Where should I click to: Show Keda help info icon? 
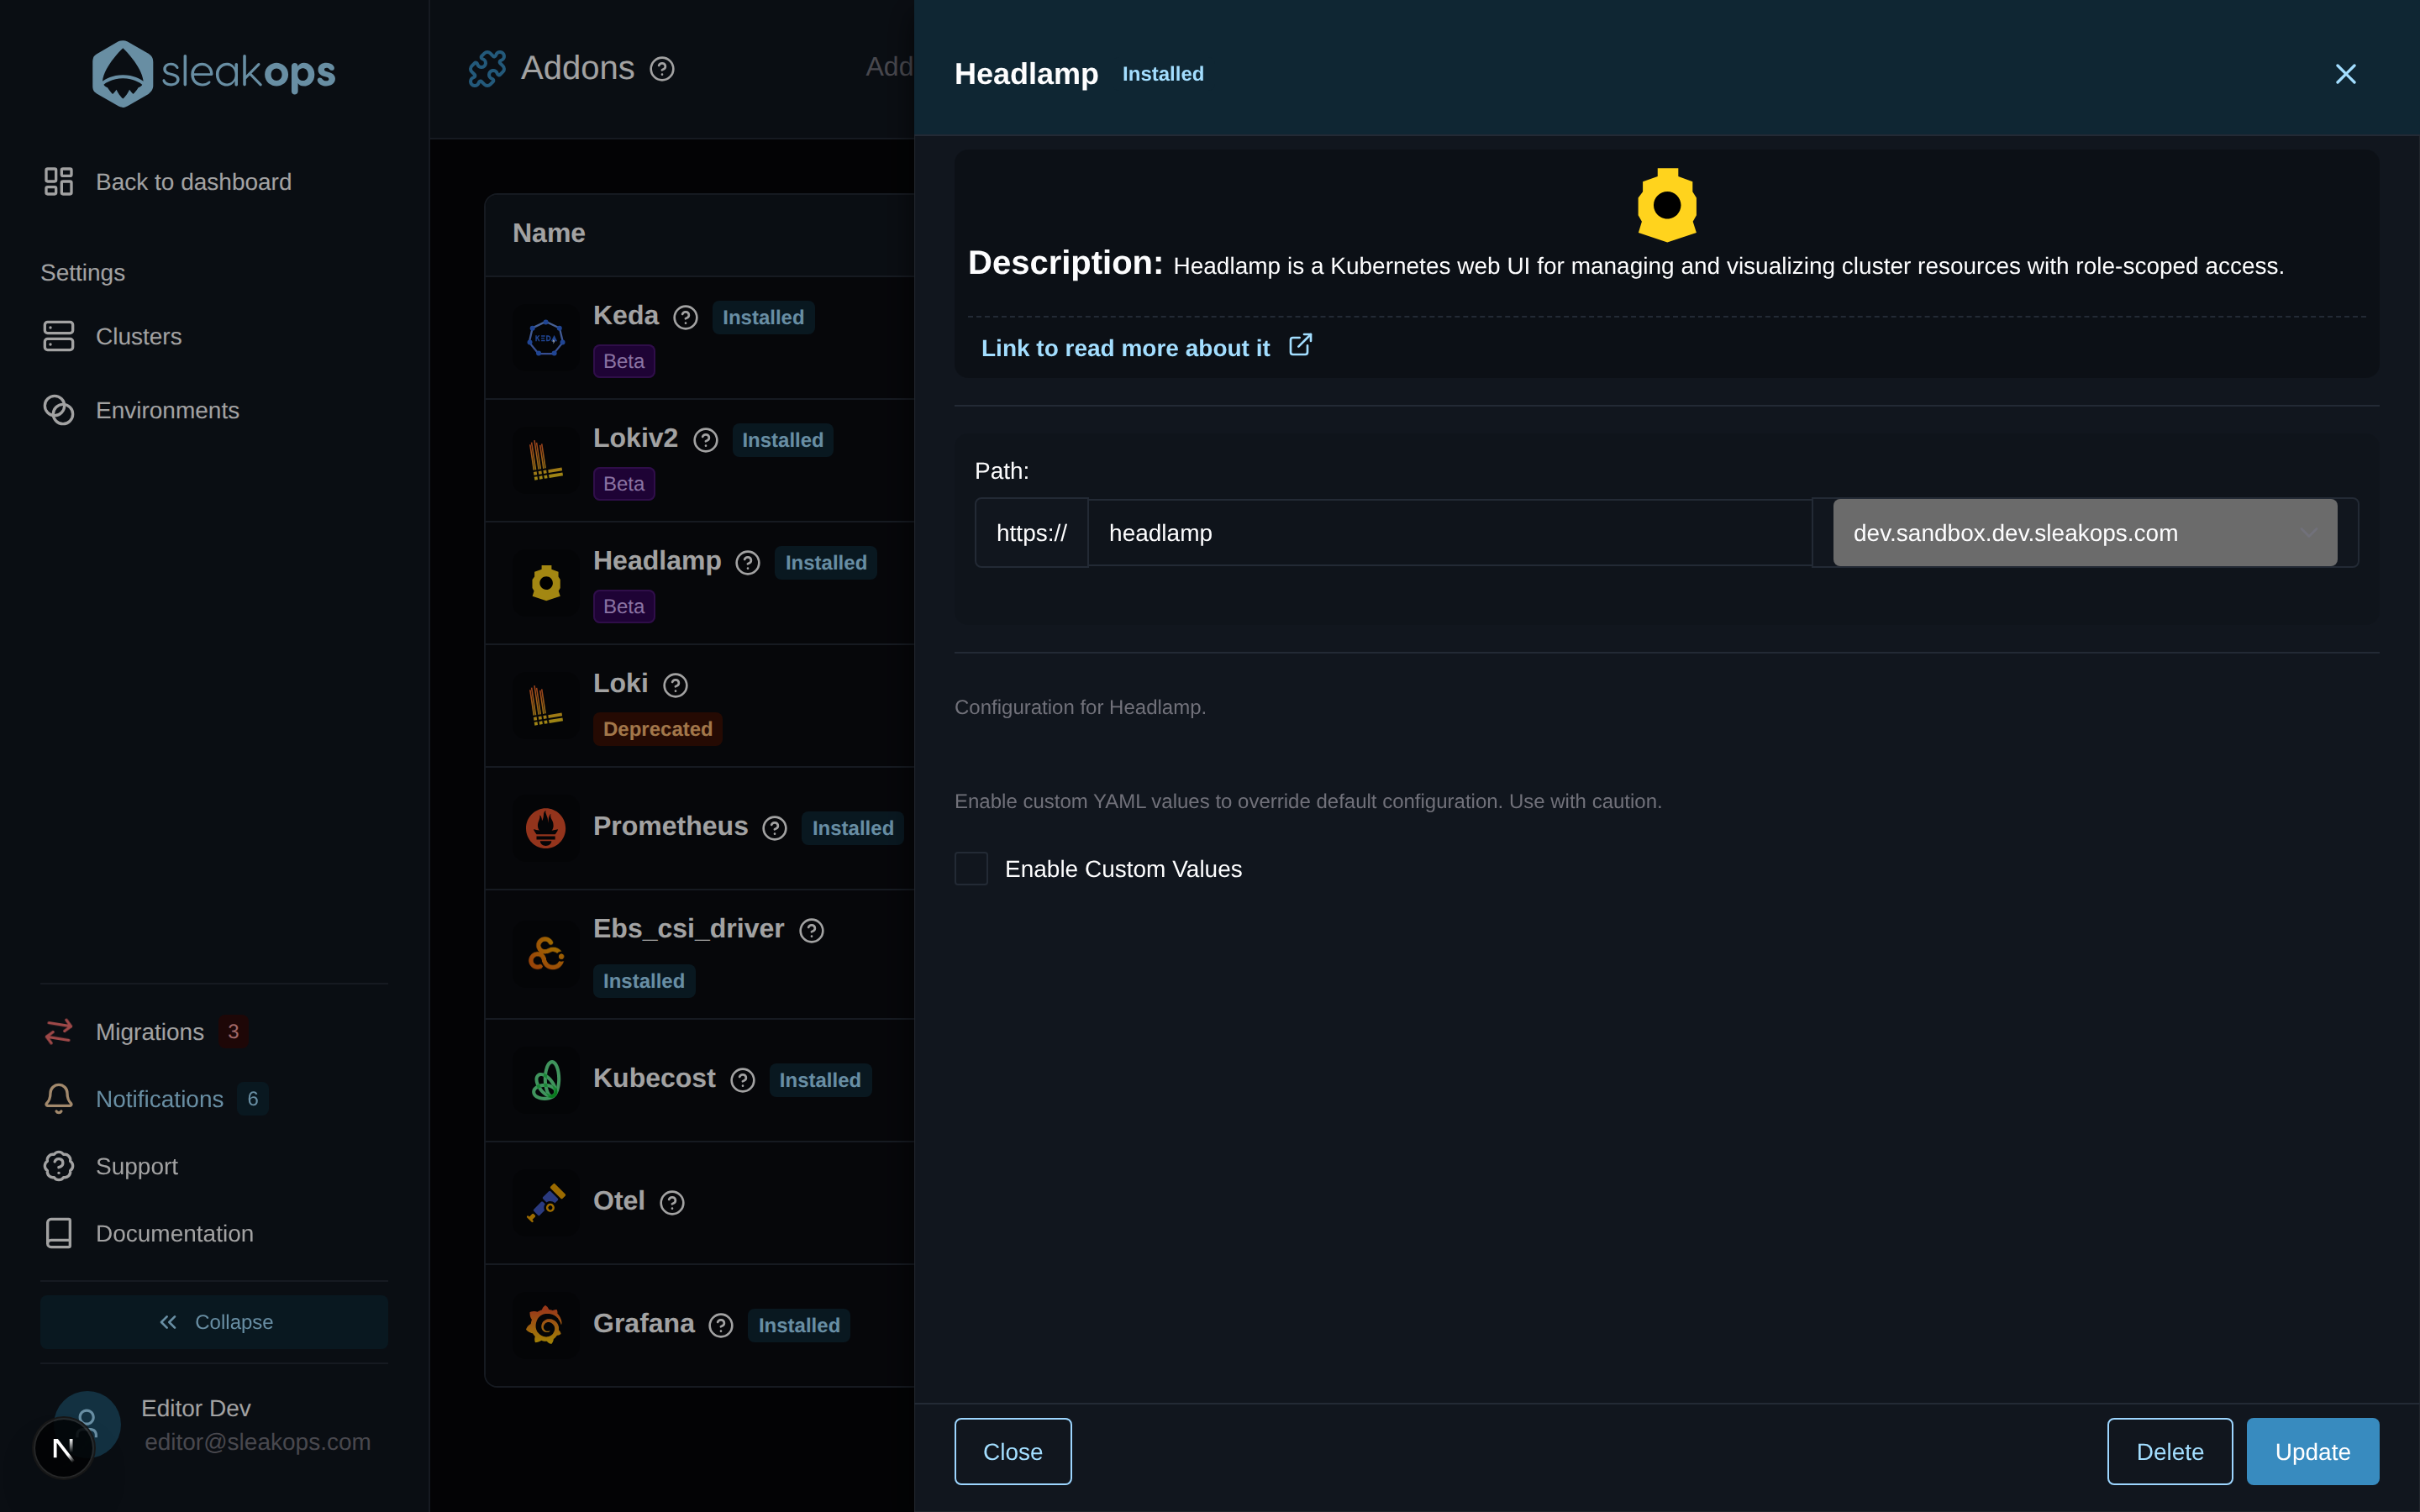pos(685,318)
